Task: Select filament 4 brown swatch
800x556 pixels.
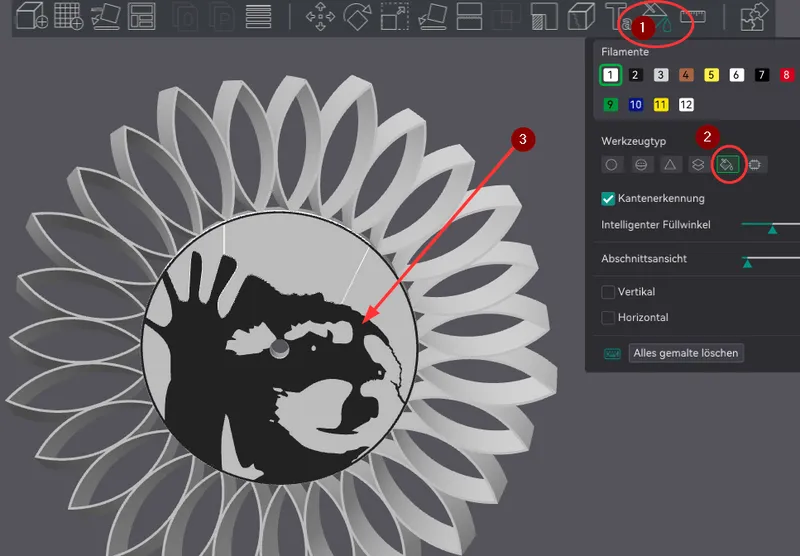Action: (x=686, y=75)
